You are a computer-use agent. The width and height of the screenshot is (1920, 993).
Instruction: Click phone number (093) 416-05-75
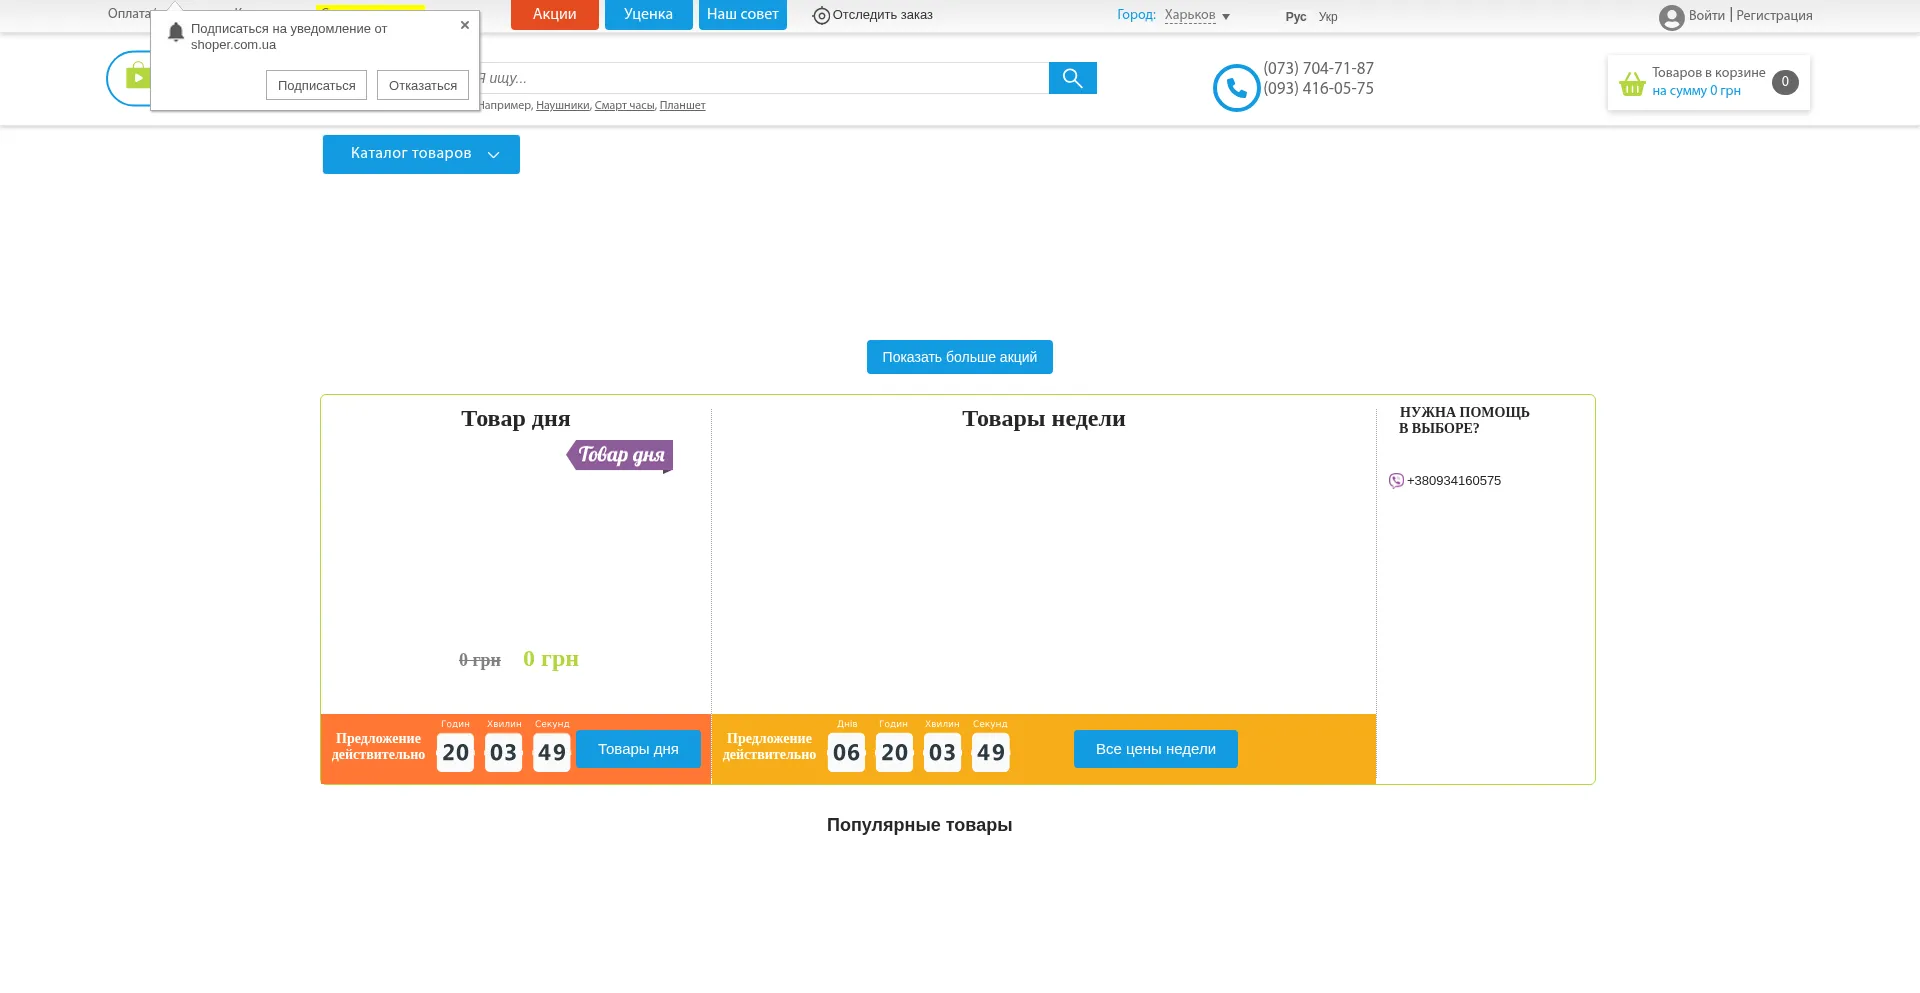coord(1318,88)
